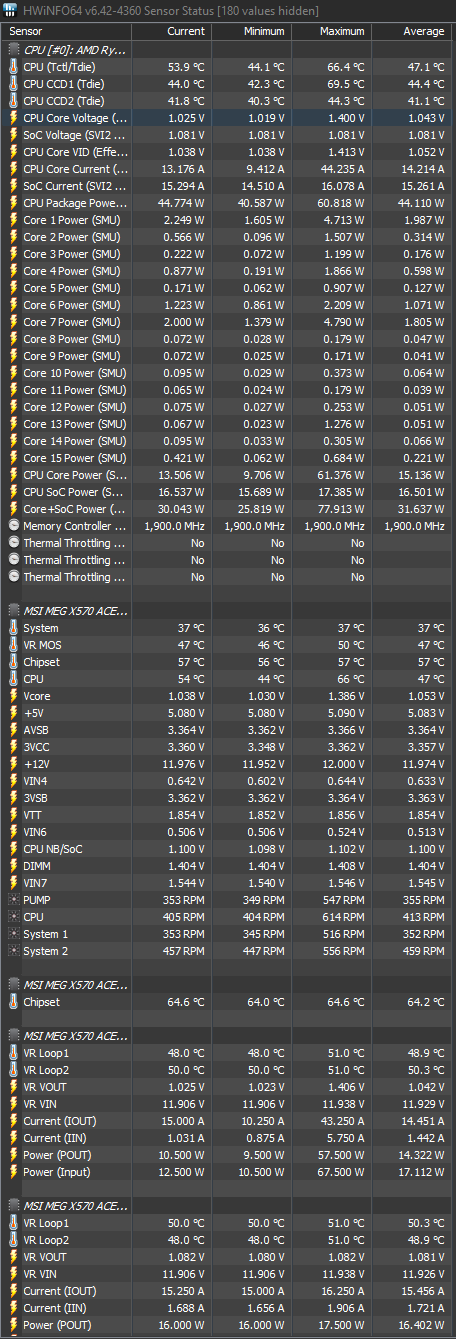Click the lightning icon of Vcore row

[x=13, y=696]
